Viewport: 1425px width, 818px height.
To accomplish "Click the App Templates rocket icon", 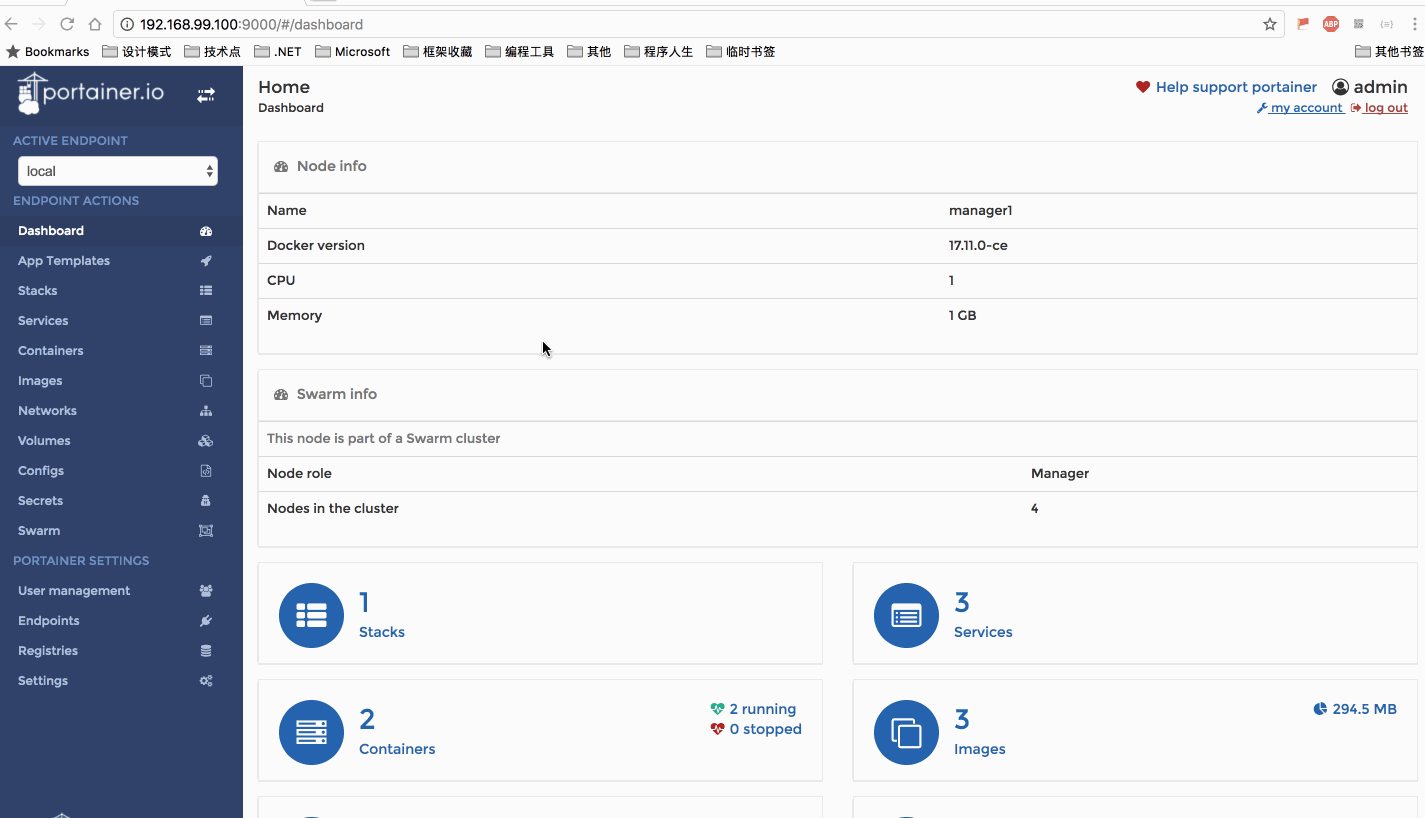I will [x=206, y=261].
